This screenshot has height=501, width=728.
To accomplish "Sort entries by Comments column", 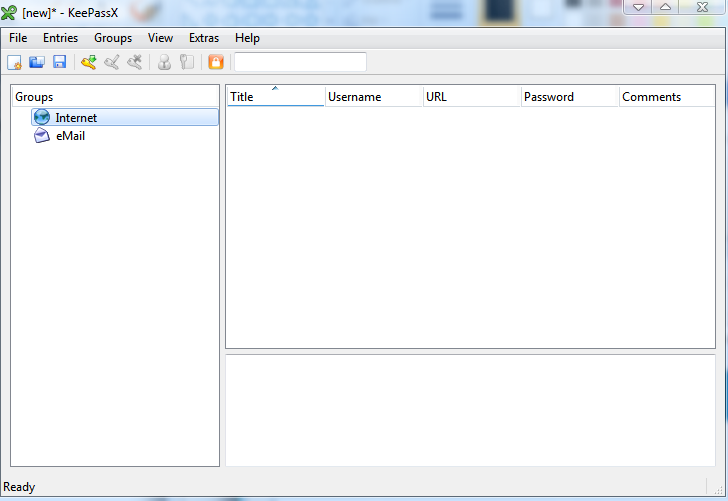I will pos(667,97).
